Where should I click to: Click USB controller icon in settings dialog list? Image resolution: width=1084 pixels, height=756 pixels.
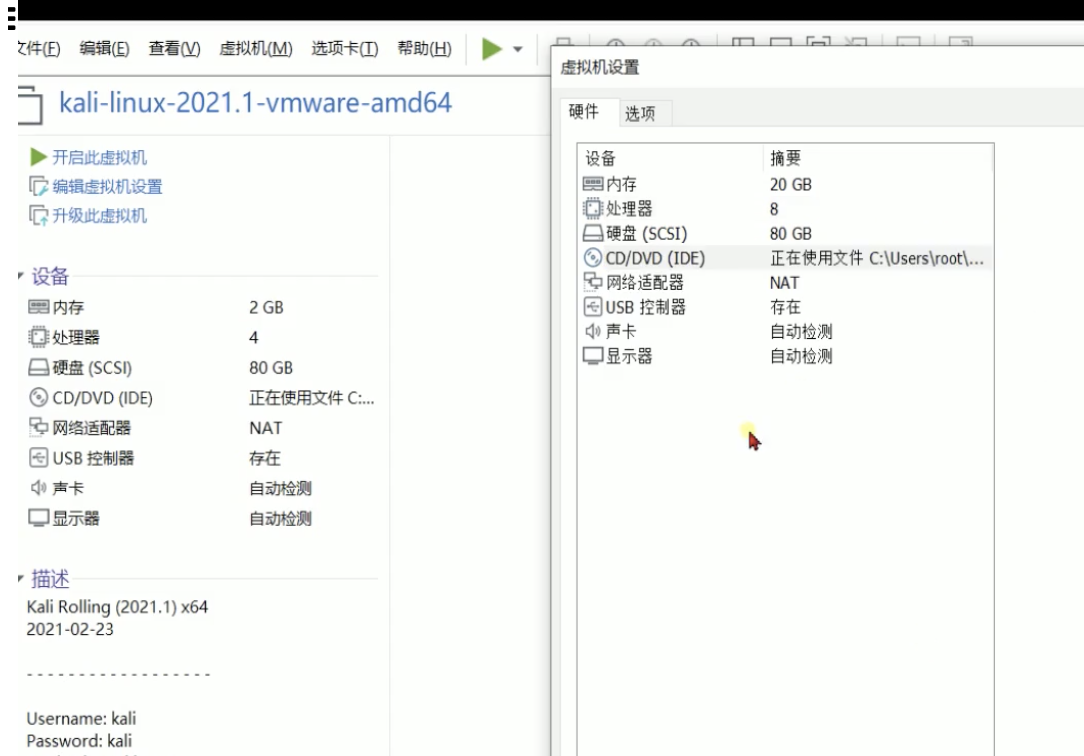592,307
